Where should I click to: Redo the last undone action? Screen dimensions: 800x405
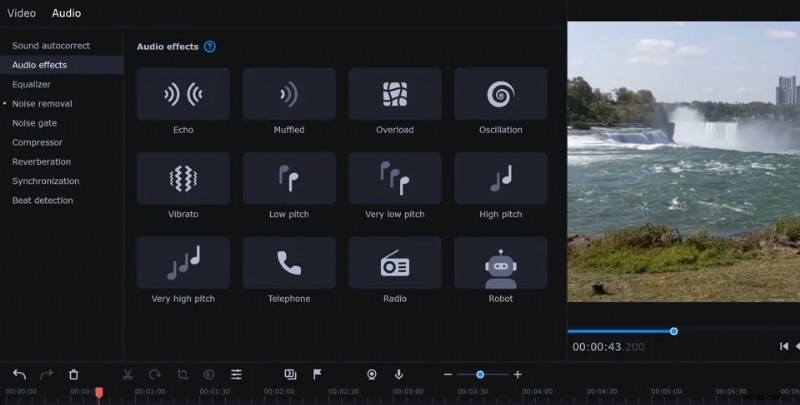[x=46, y=374]
